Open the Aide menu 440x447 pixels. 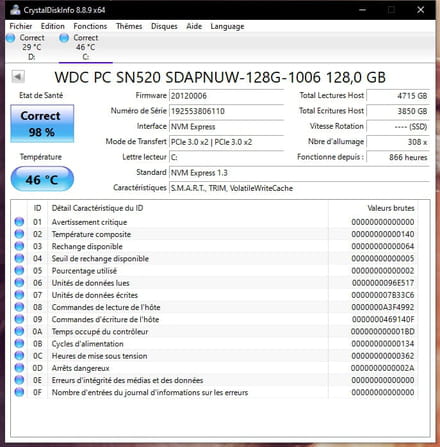tap(194, 26)
